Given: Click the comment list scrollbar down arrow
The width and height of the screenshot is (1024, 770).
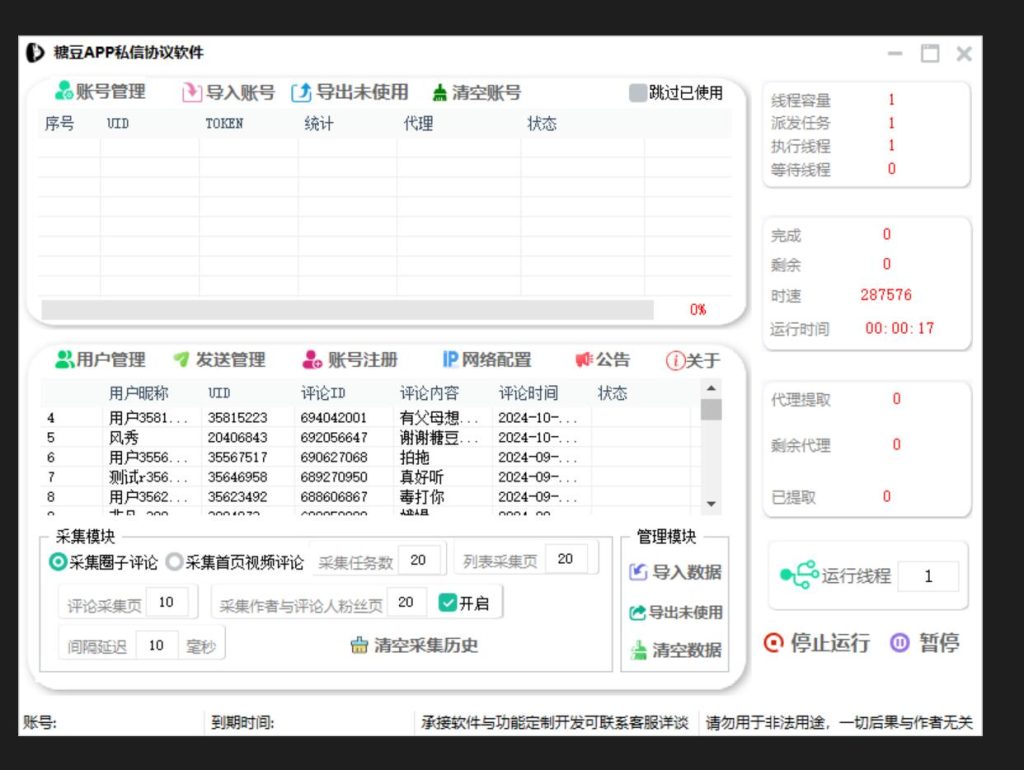Looking at the screenshot, I should click(x=711, y=504).
